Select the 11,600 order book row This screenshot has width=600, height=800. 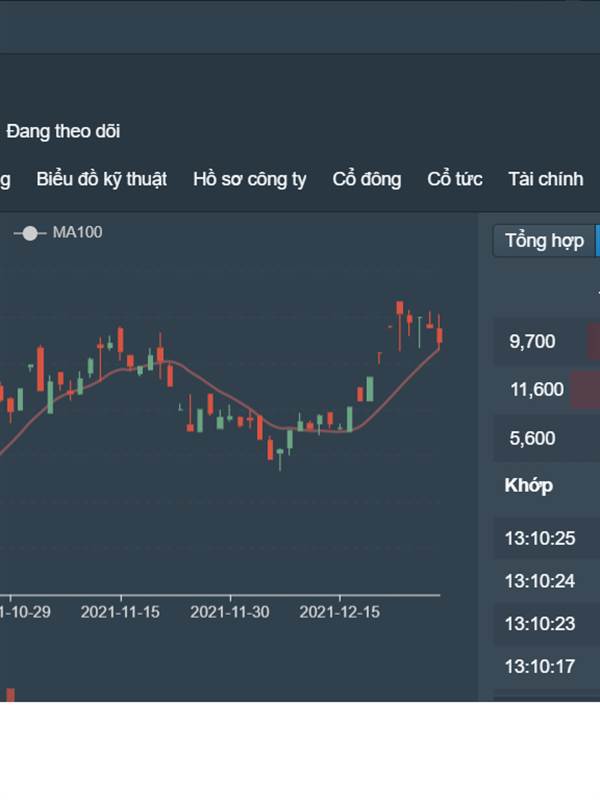click(546, 389)
